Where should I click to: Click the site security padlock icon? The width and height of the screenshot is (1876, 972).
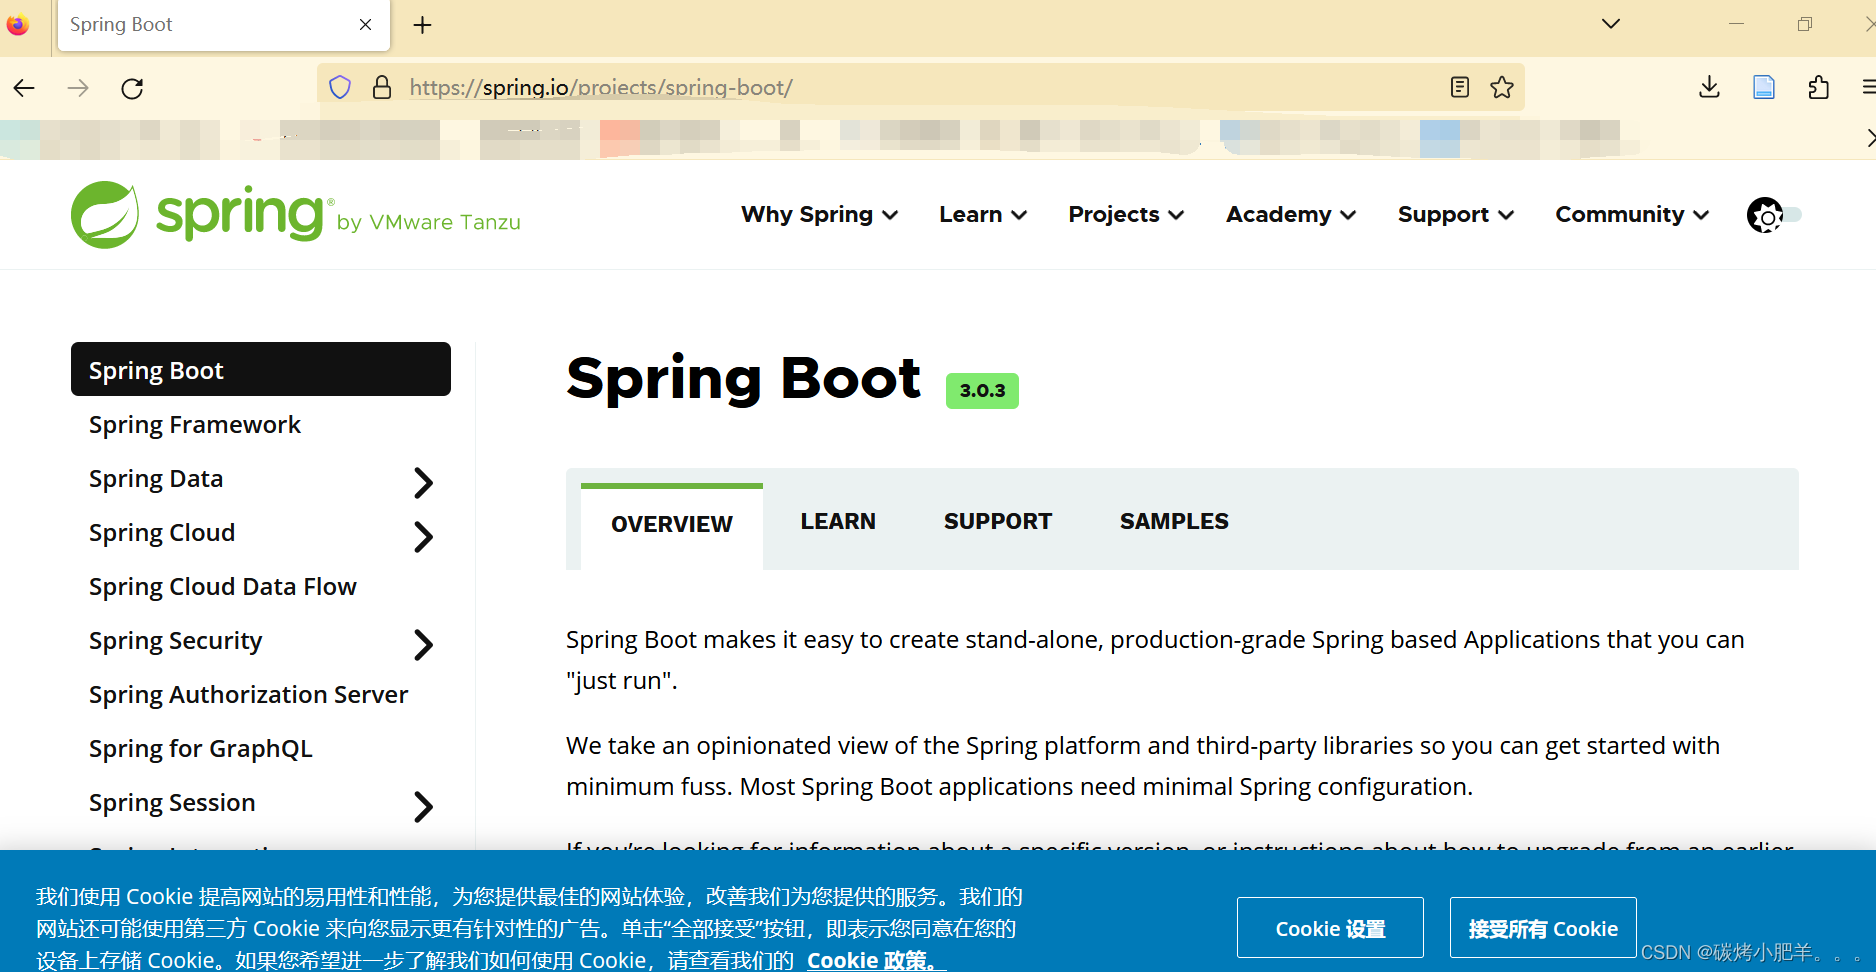pos(381,88)
